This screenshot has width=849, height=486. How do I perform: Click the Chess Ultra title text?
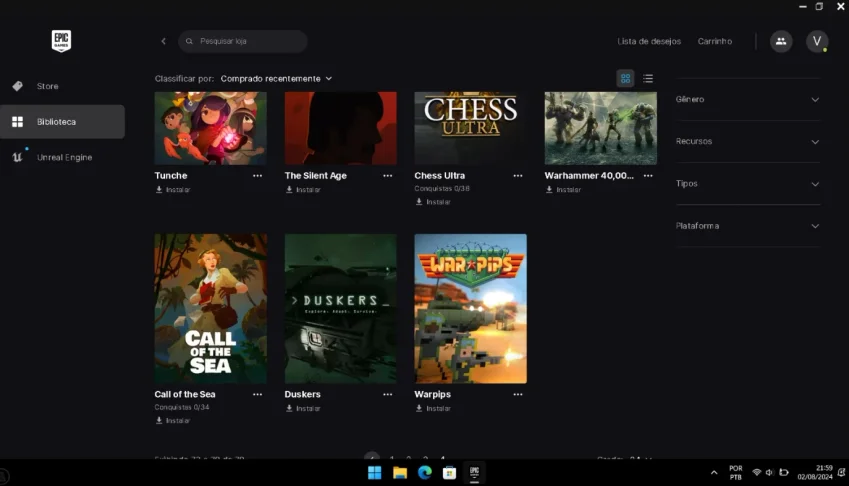[x=440, y=175]
